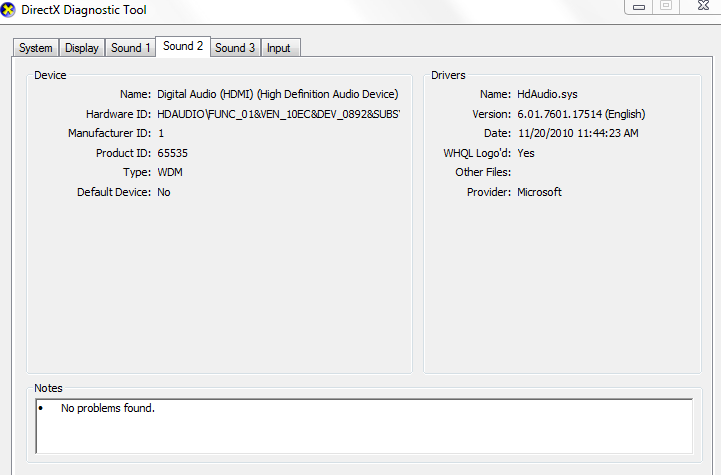Switch to the System tab
This screenshot has height=475, width=721.
(x=36, y=48)
